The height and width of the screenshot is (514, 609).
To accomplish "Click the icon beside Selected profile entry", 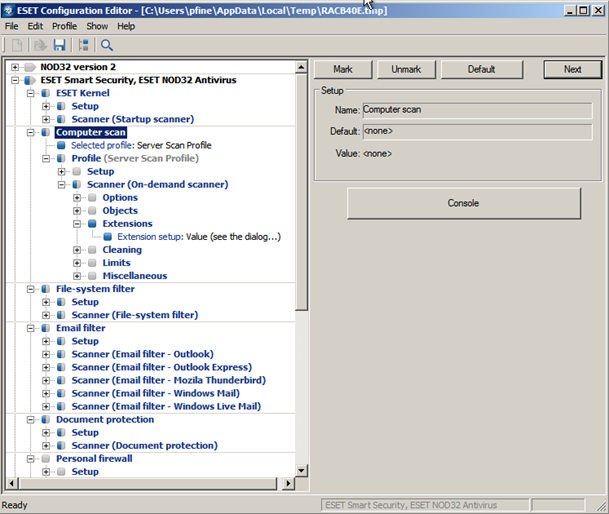I will point(61,145).
